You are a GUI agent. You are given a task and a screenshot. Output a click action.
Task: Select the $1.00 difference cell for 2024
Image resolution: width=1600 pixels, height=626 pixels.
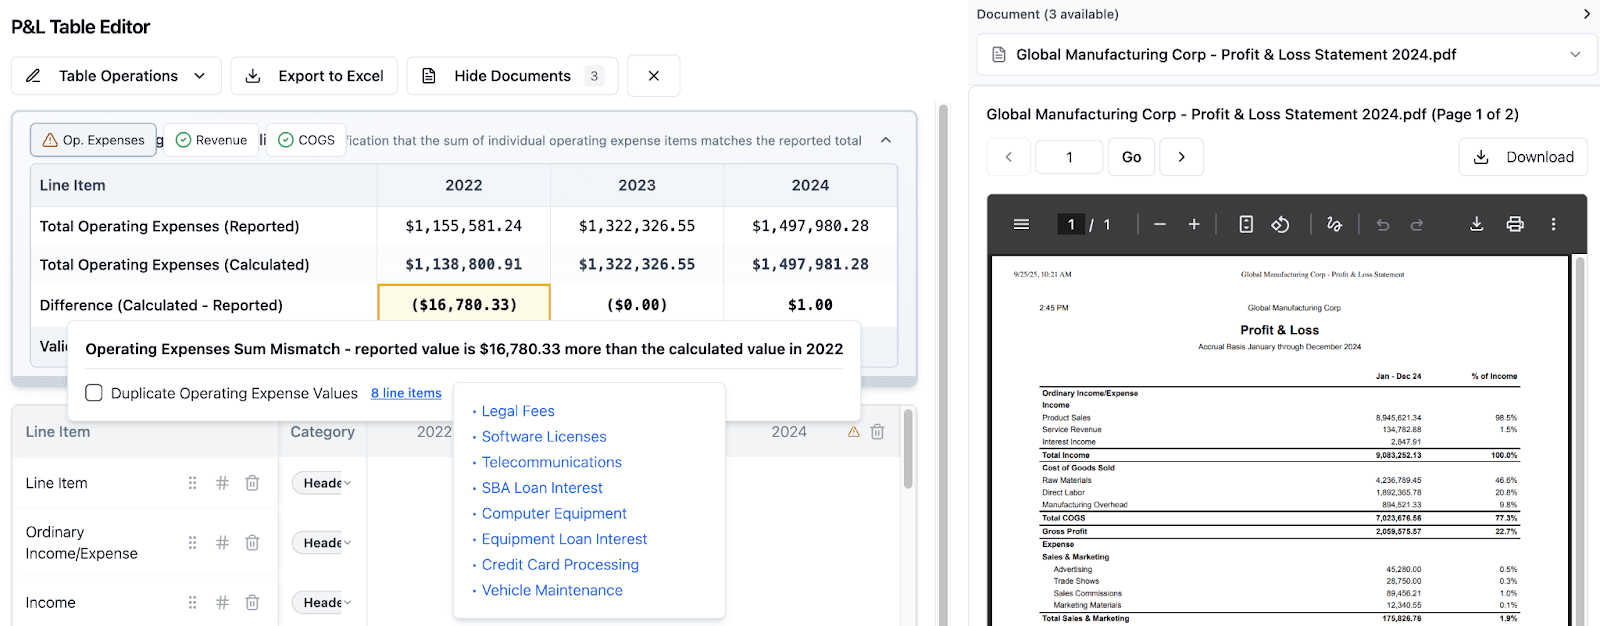(810, 305)
